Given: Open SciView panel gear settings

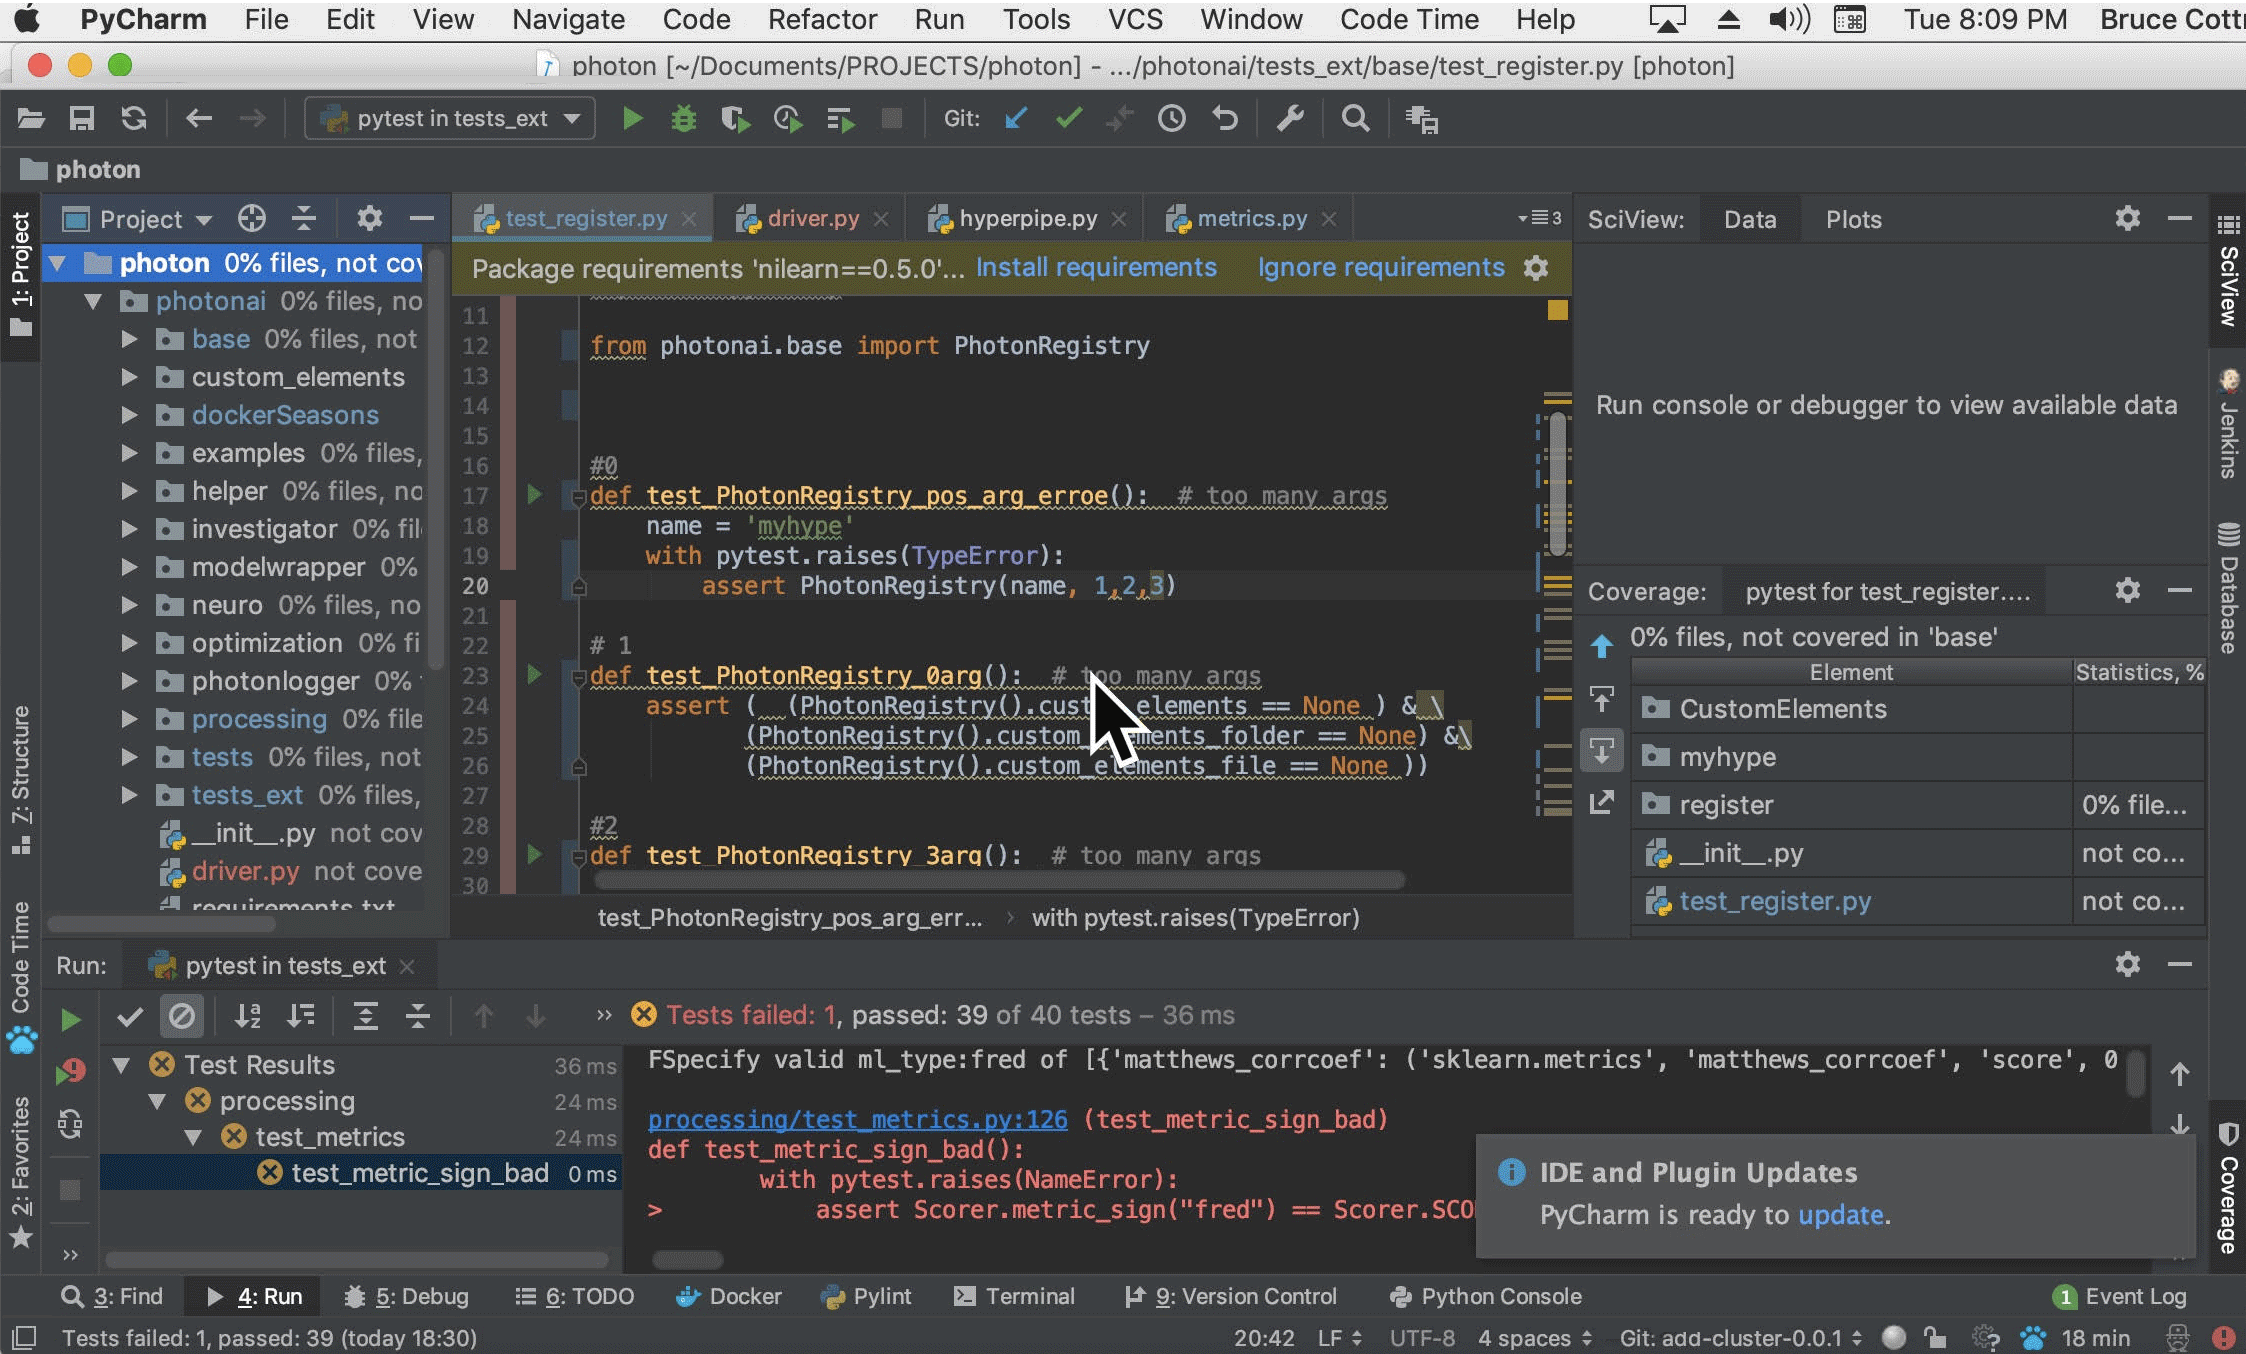Looking at the screenshot, I should [x=2127, y=219].
